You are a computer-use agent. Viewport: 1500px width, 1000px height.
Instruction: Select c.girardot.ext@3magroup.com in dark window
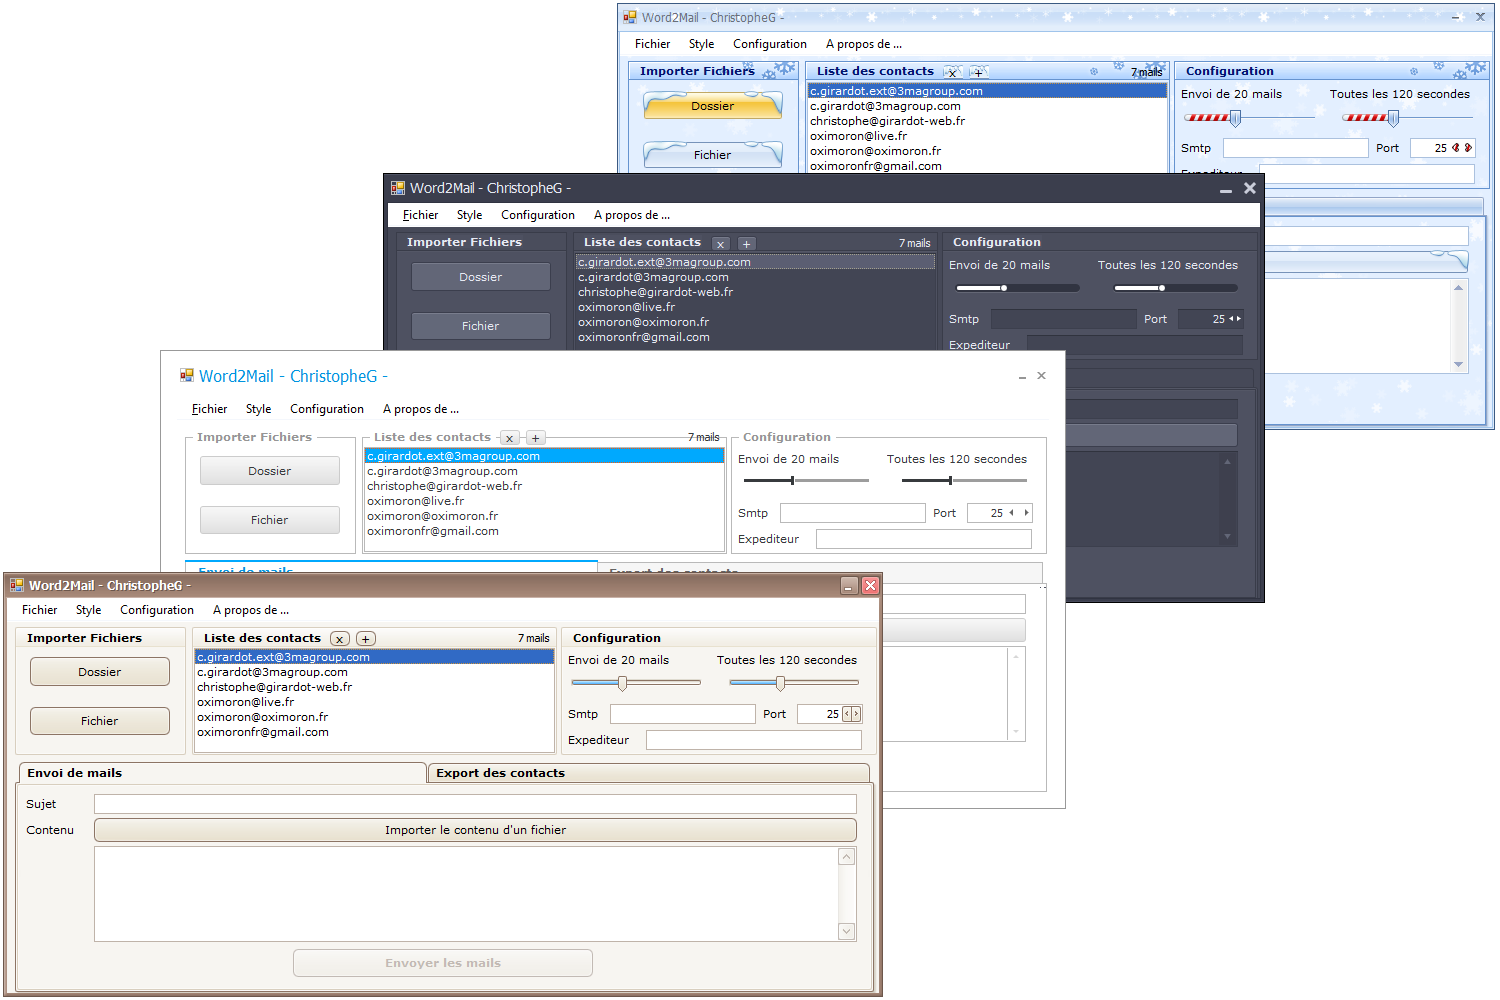(x=755, y=262)
